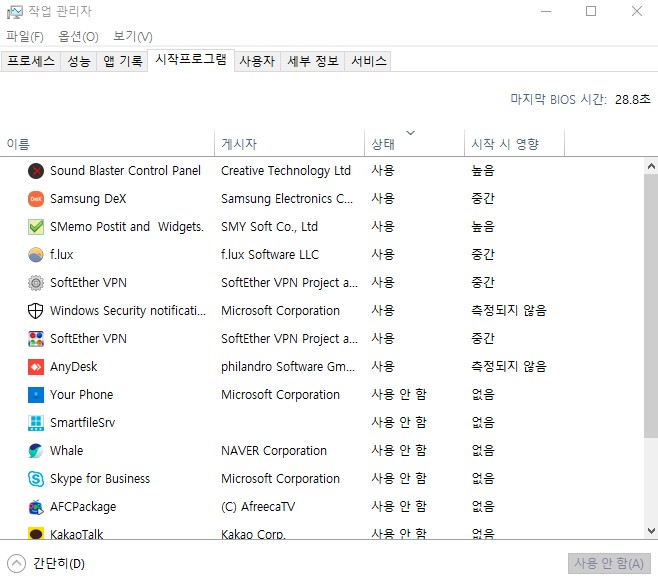This screenshot has width=658, height=585.
Task: Click the Skype for Business icon
Action: pos(36,479)
